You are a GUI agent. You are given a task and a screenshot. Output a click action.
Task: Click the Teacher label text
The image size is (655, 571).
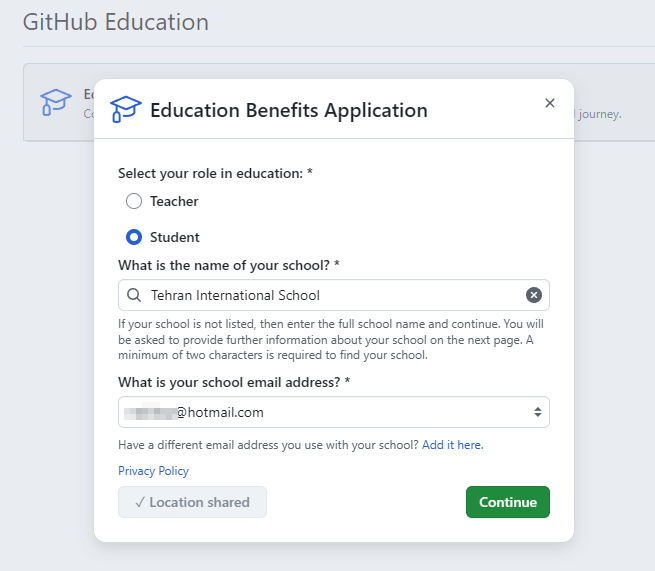[174, 201]
